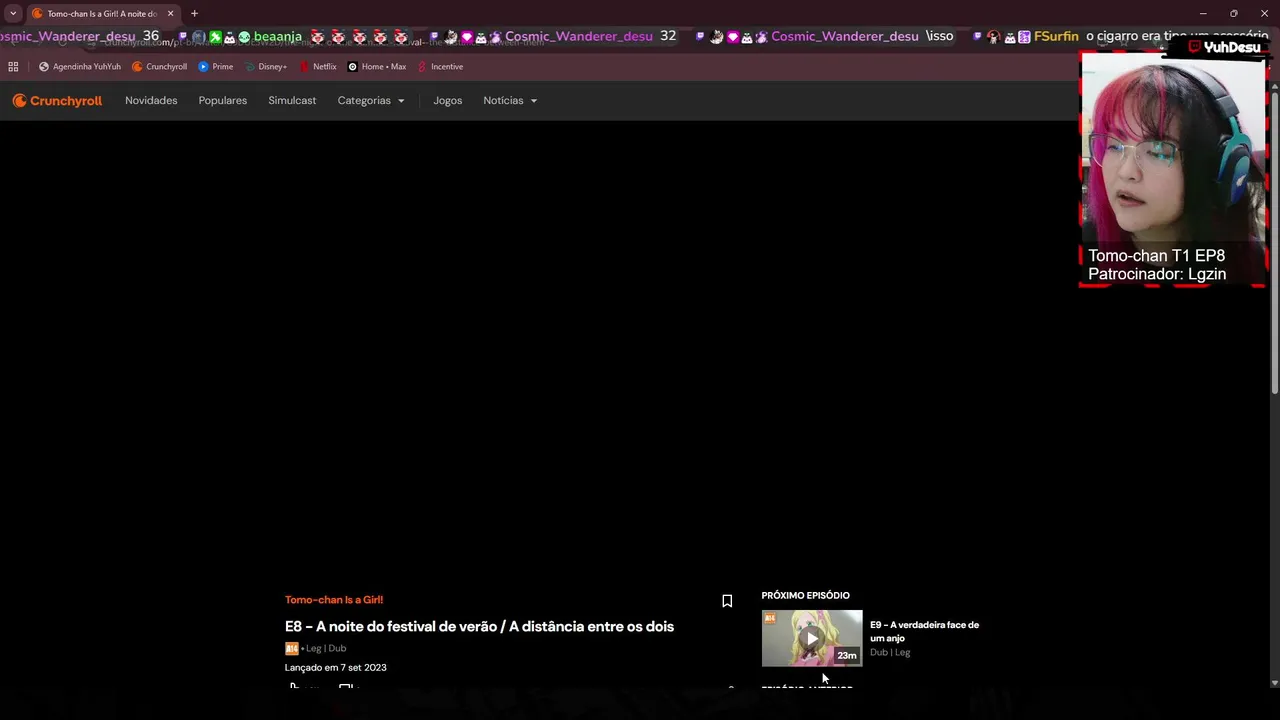Click the A14 age rating badge under the episode title

291,648
